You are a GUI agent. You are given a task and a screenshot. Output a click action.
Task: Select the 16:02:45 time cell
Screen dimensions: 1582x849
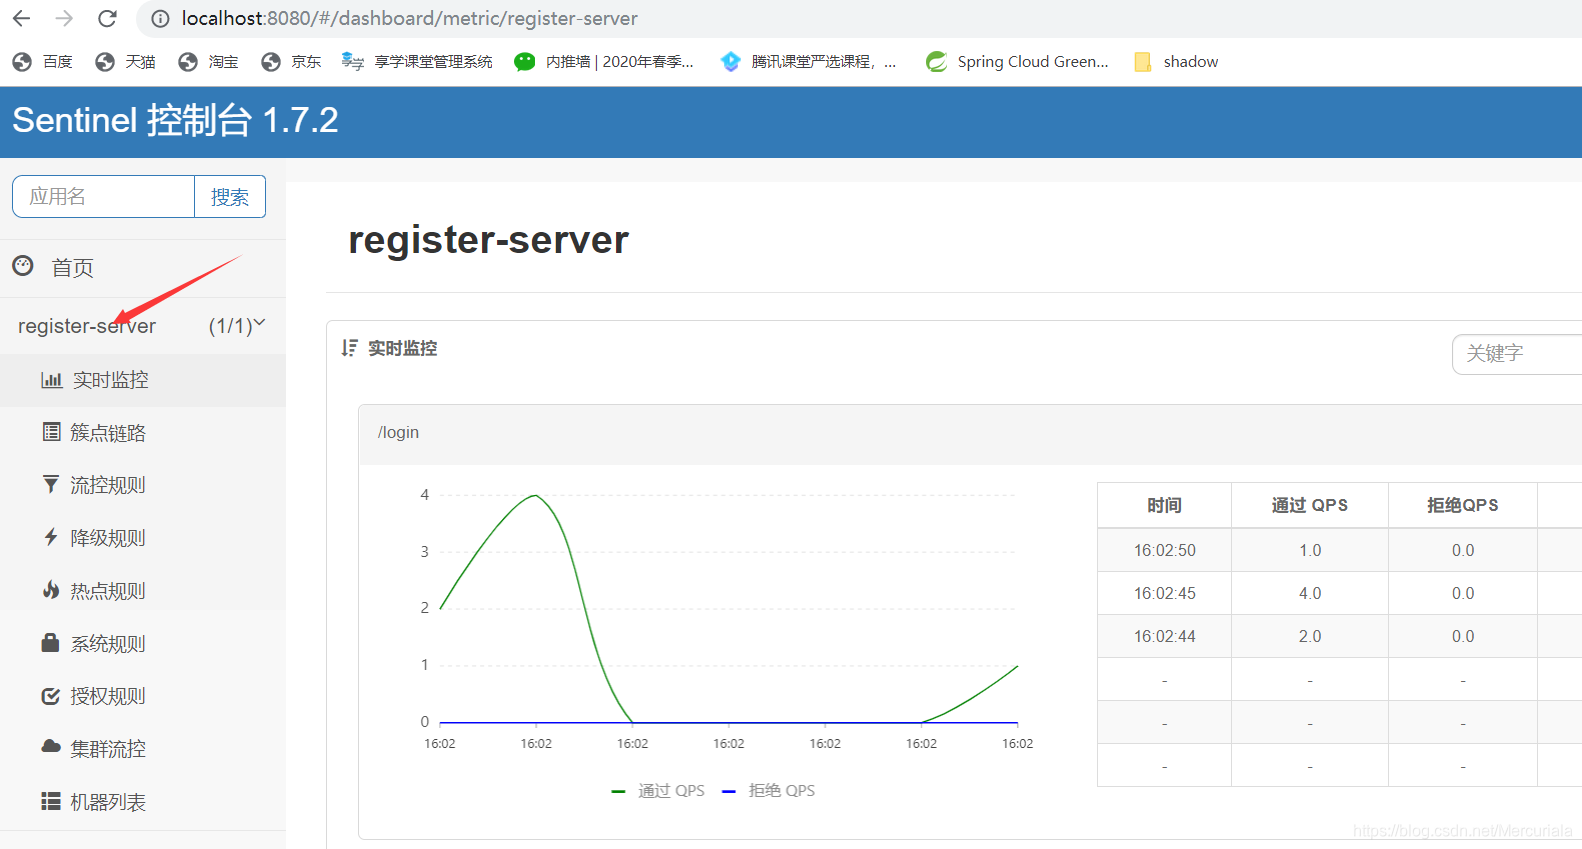pos(1164,593)
